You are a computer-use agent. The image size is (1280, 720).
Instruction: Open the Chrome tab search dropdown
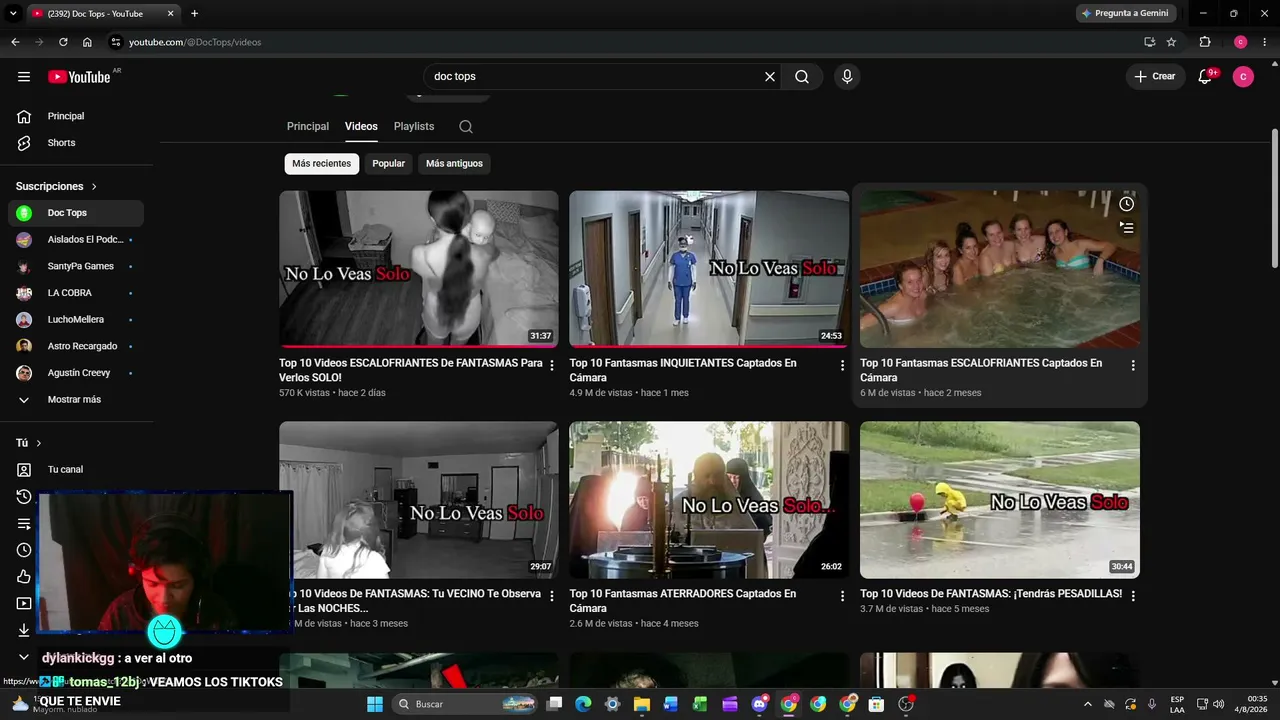(x=14, y=14)
